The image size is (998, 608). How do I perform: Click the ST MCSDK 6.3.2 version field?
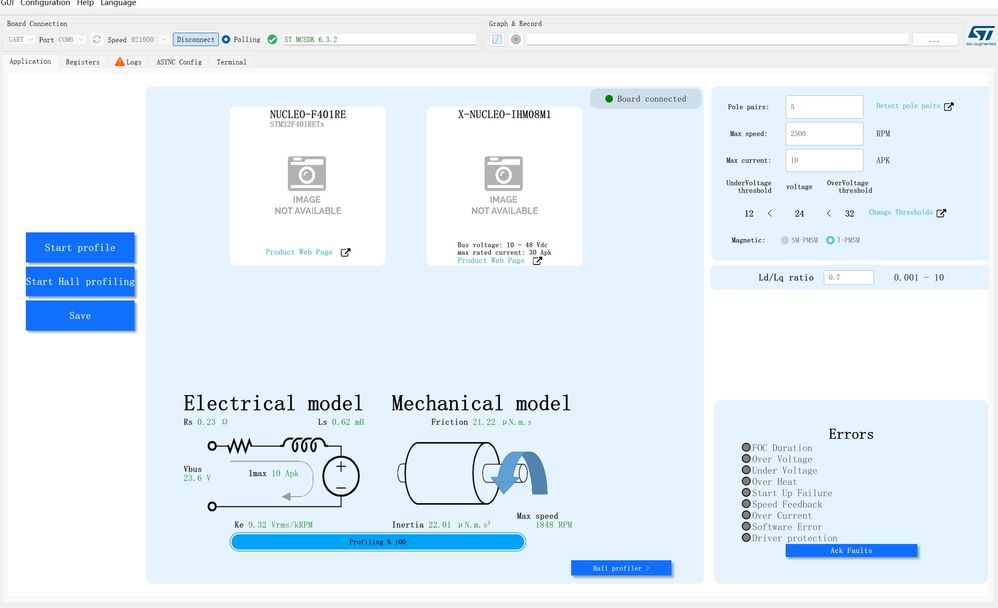[x=379, y=39]
